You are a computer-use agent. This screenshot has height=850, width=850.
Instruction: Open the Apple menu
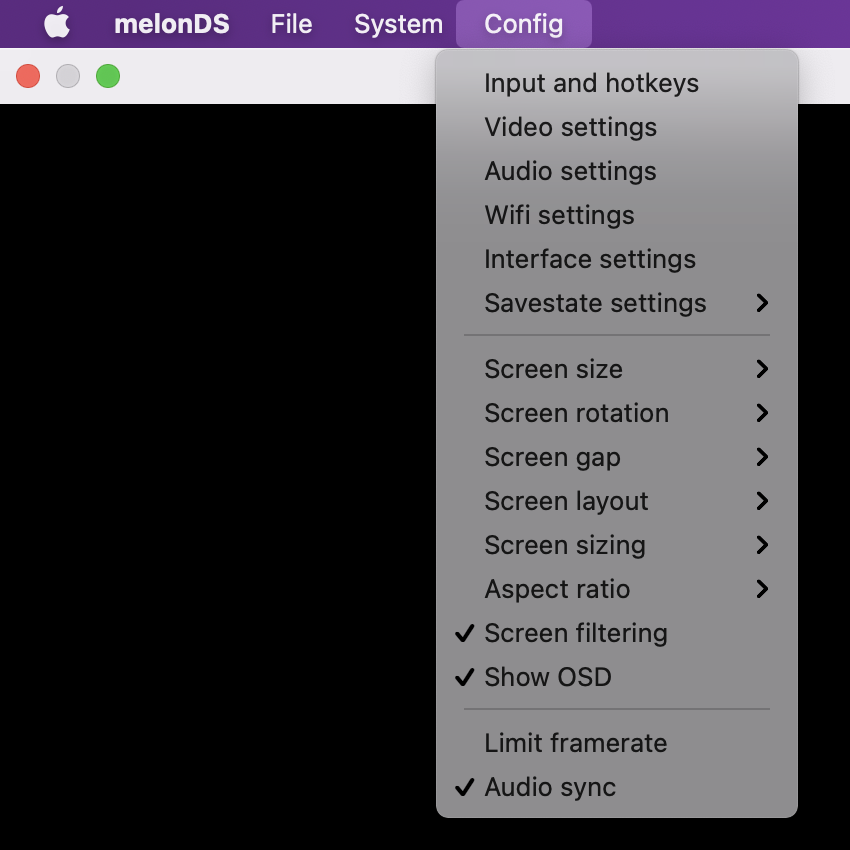tap(57, 23)
